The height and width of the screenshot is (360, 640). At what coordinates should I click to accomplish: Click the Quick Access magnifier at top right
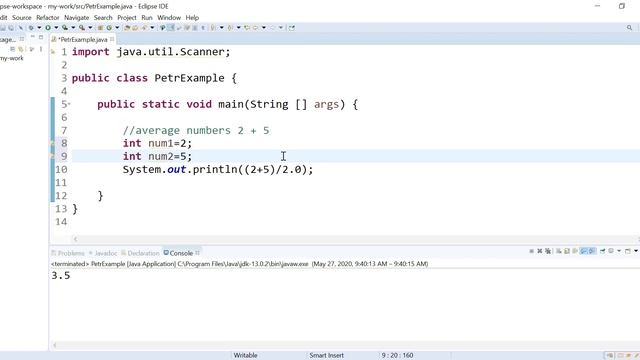(629, 28)
